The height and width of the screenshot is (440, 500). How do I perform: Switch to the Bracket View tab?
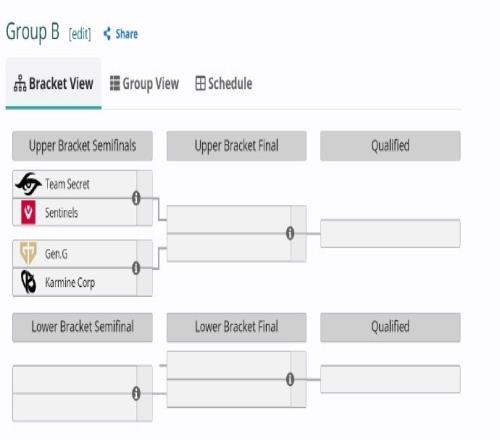tap(53, 83)
